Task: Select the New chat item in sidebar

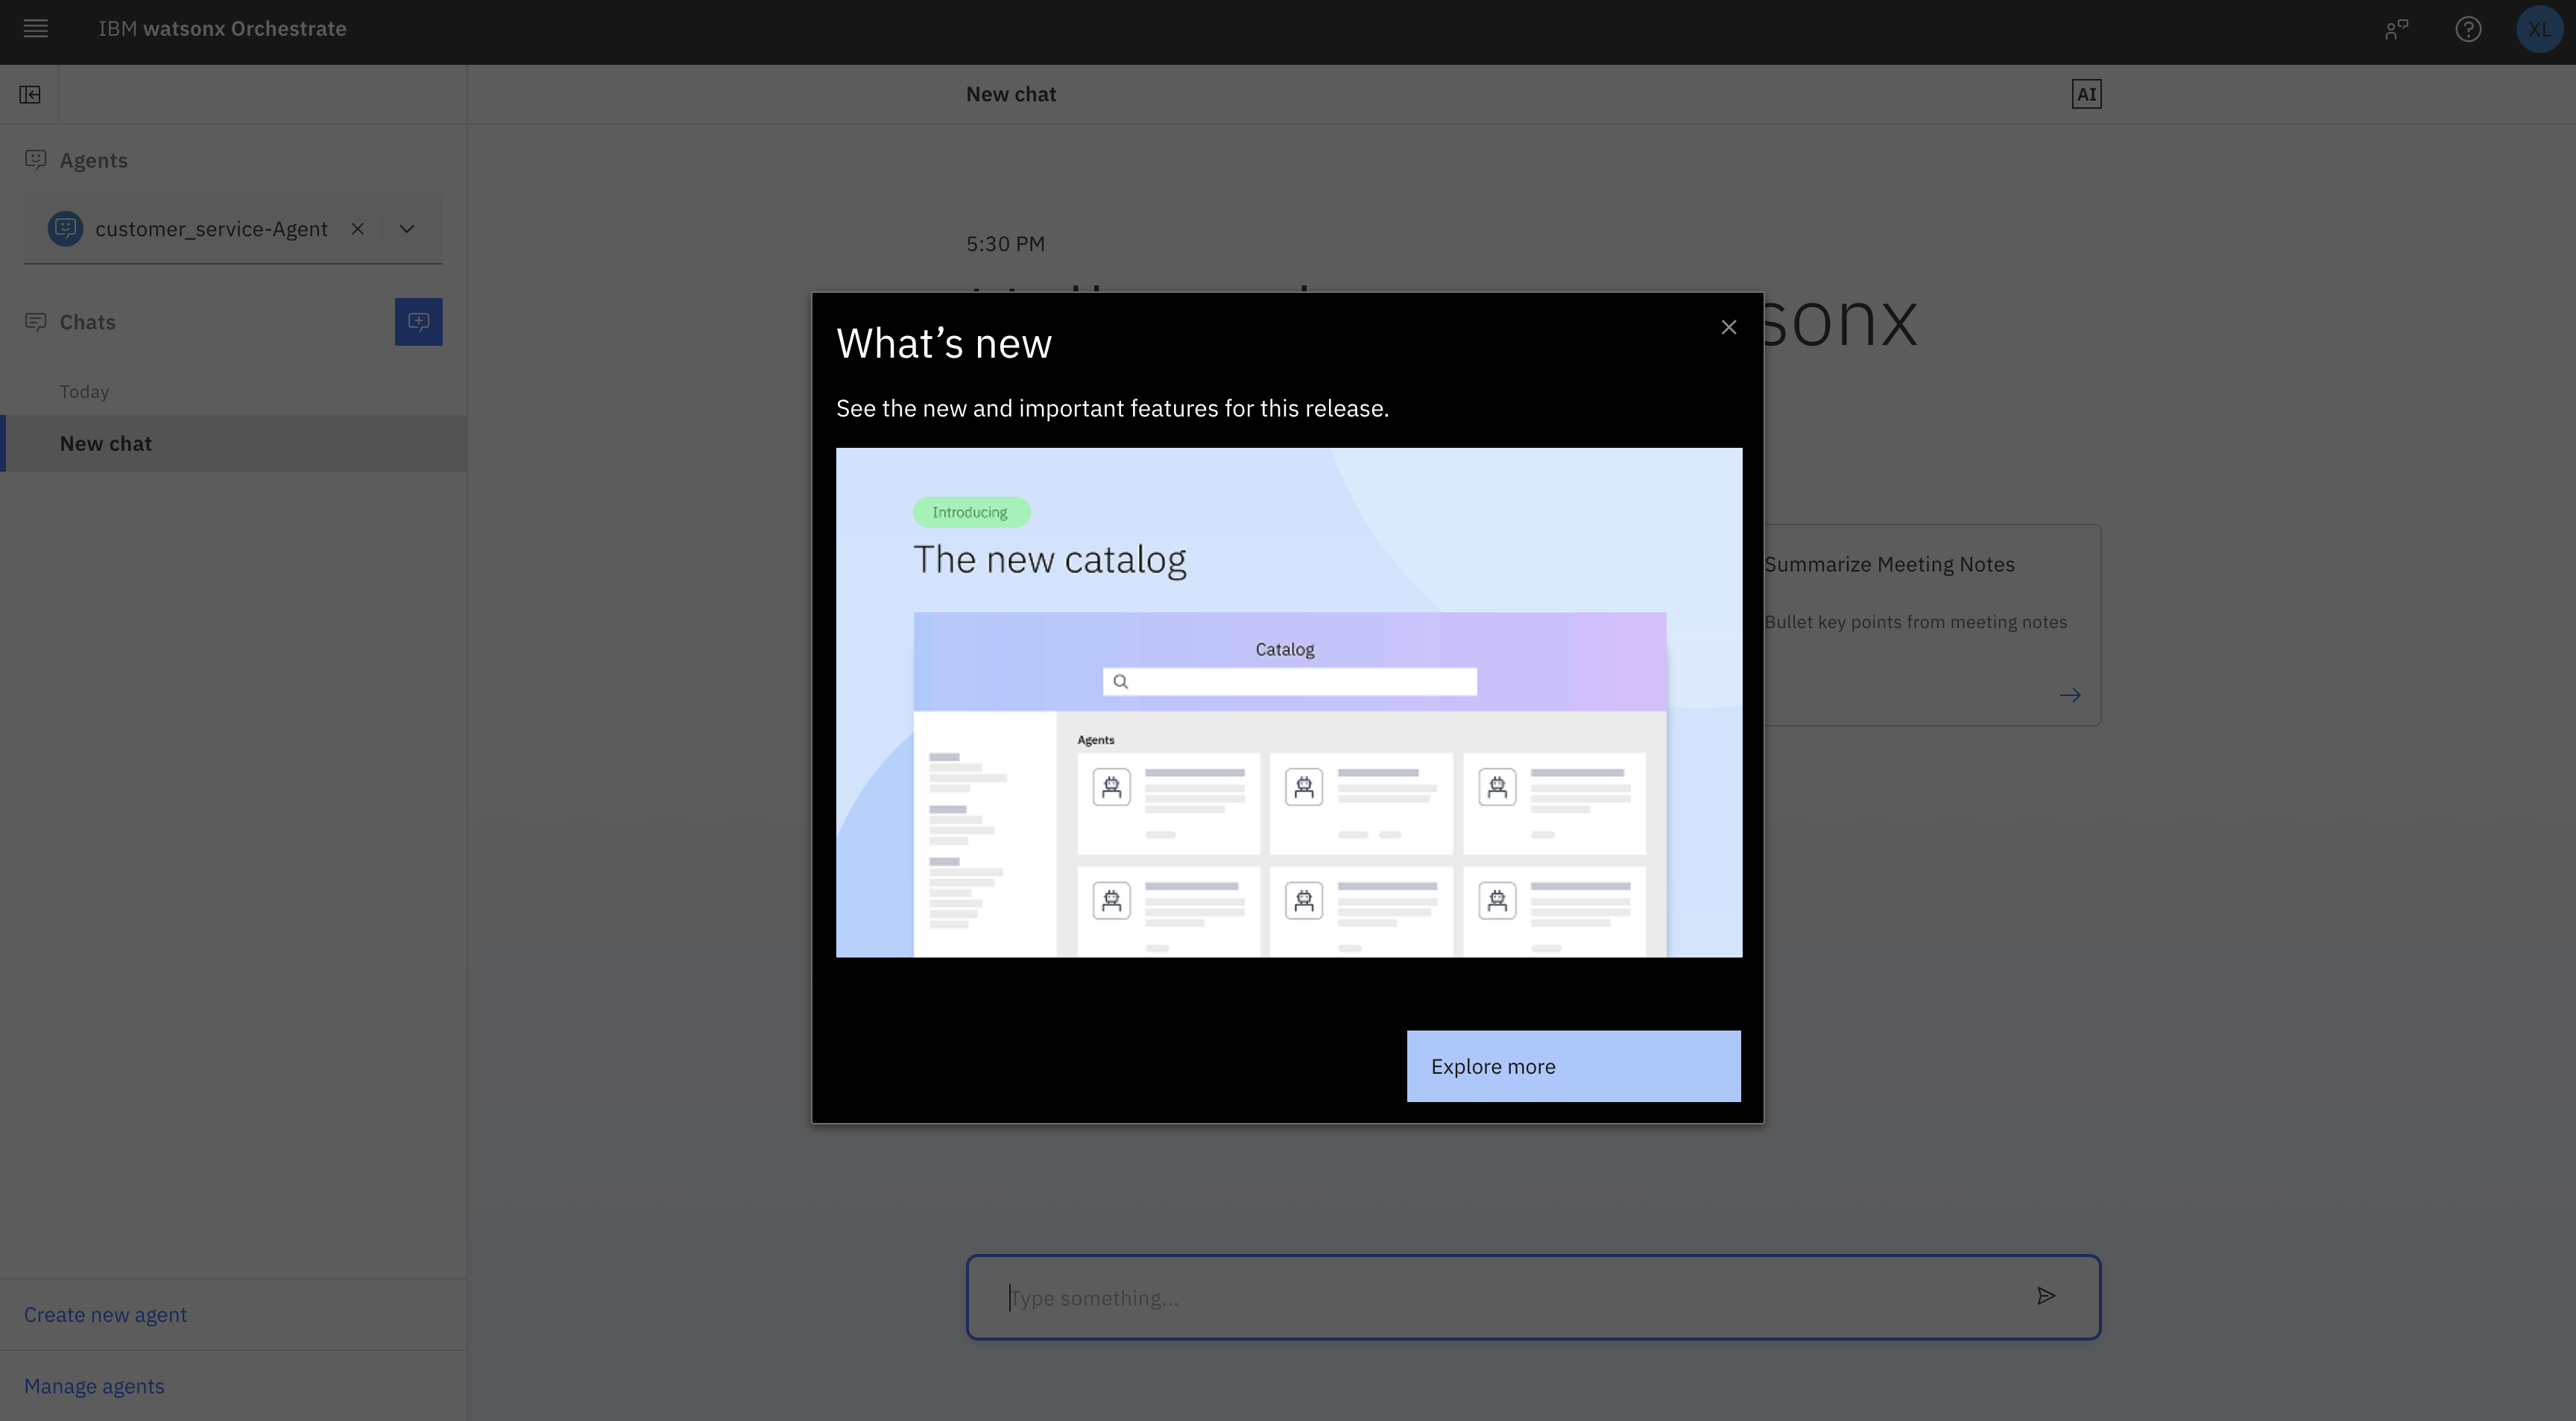Action: click(106, 443)
